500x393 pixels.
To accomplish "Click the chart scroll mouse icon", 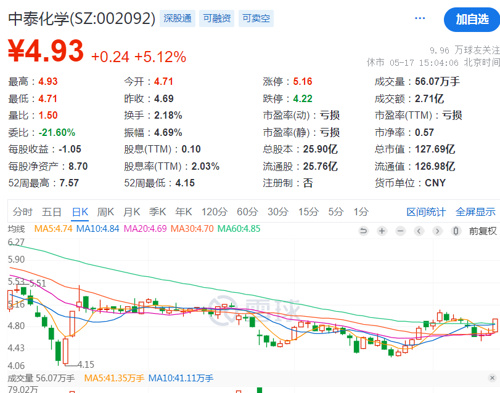I will click(456, 231).
